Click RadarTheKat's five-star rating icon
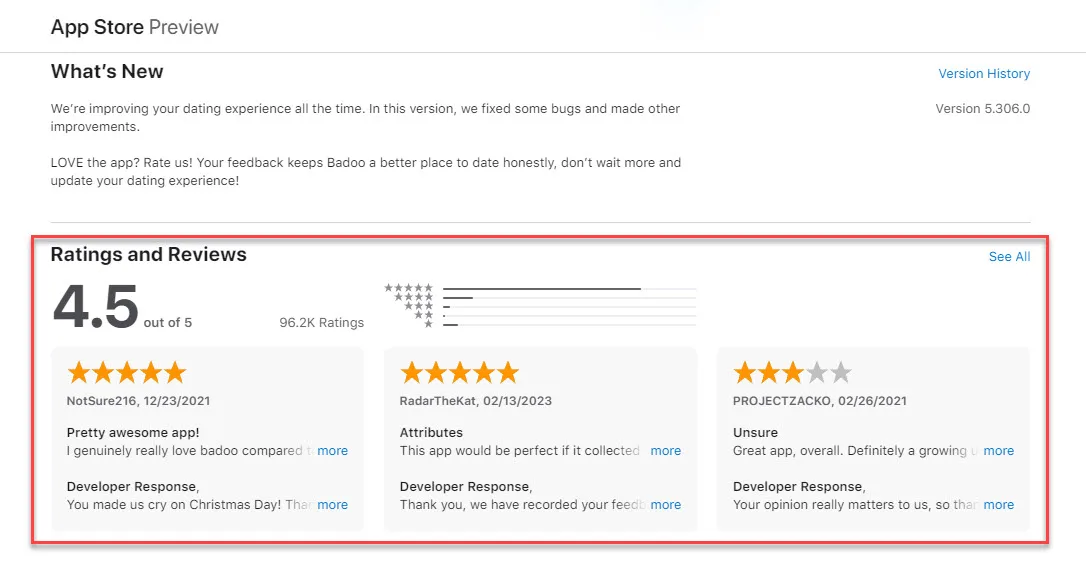The height and width of the screenshot is (561, 1086). (x=459, y=373)
